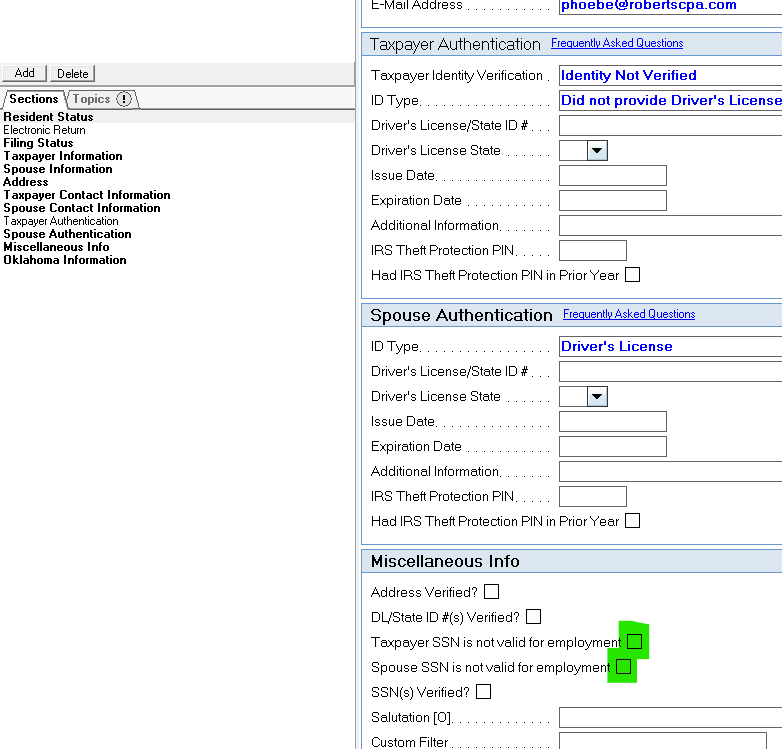The height and width of the screenshot is (749, 782).
Task: Click spouse Additional Information field
Action: [670, 471]
